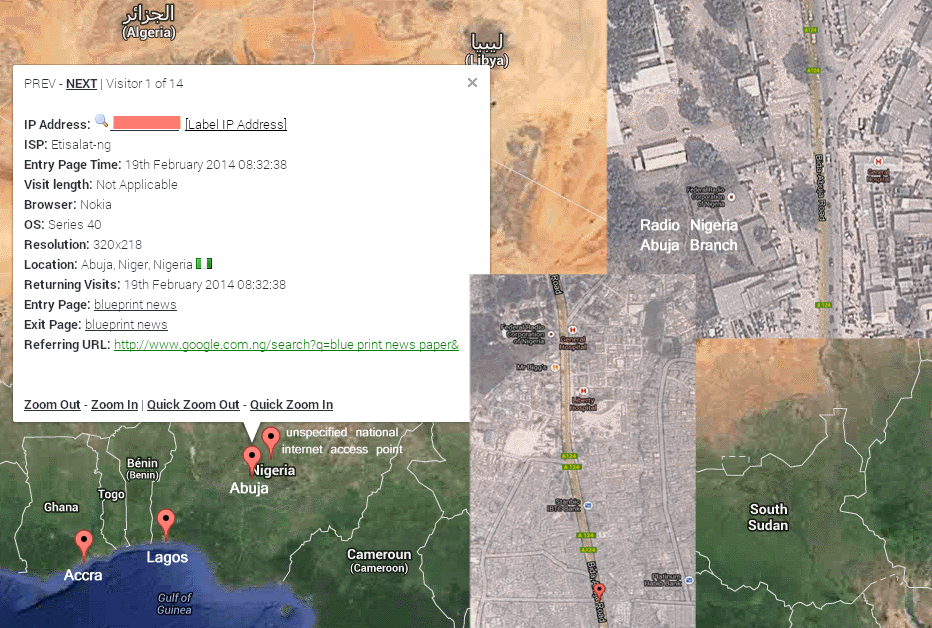The height and width of the screenshot is (628, 932).
Task: Click the General Hospital icon in top-right inset
Action: point(878,161)
